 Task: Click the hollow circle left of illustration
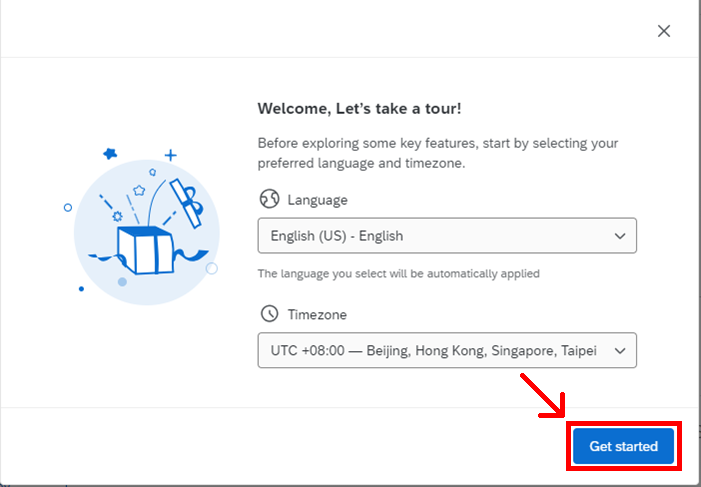coord(68,208)
